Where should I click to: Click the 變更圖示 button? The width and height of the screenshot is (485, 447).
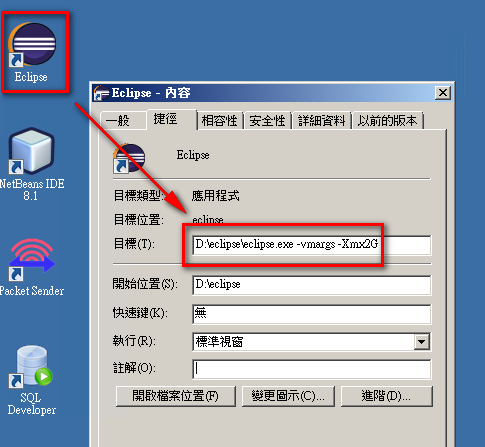coord(288,396)
